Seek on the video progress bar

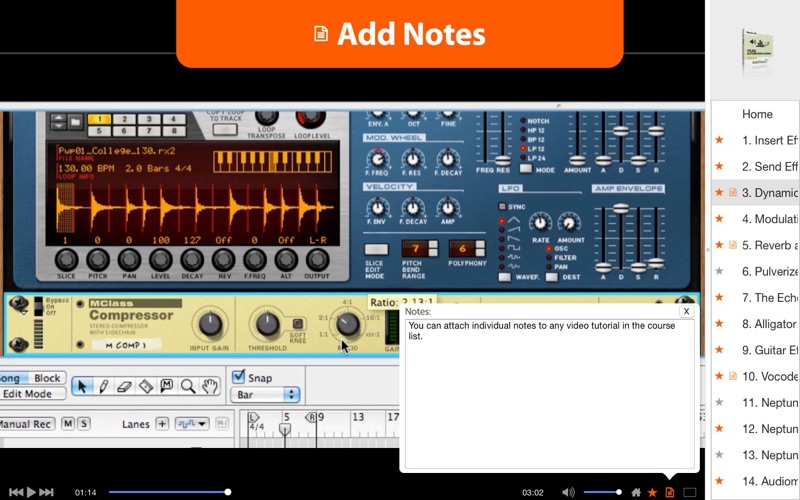[x=168, y=492]
